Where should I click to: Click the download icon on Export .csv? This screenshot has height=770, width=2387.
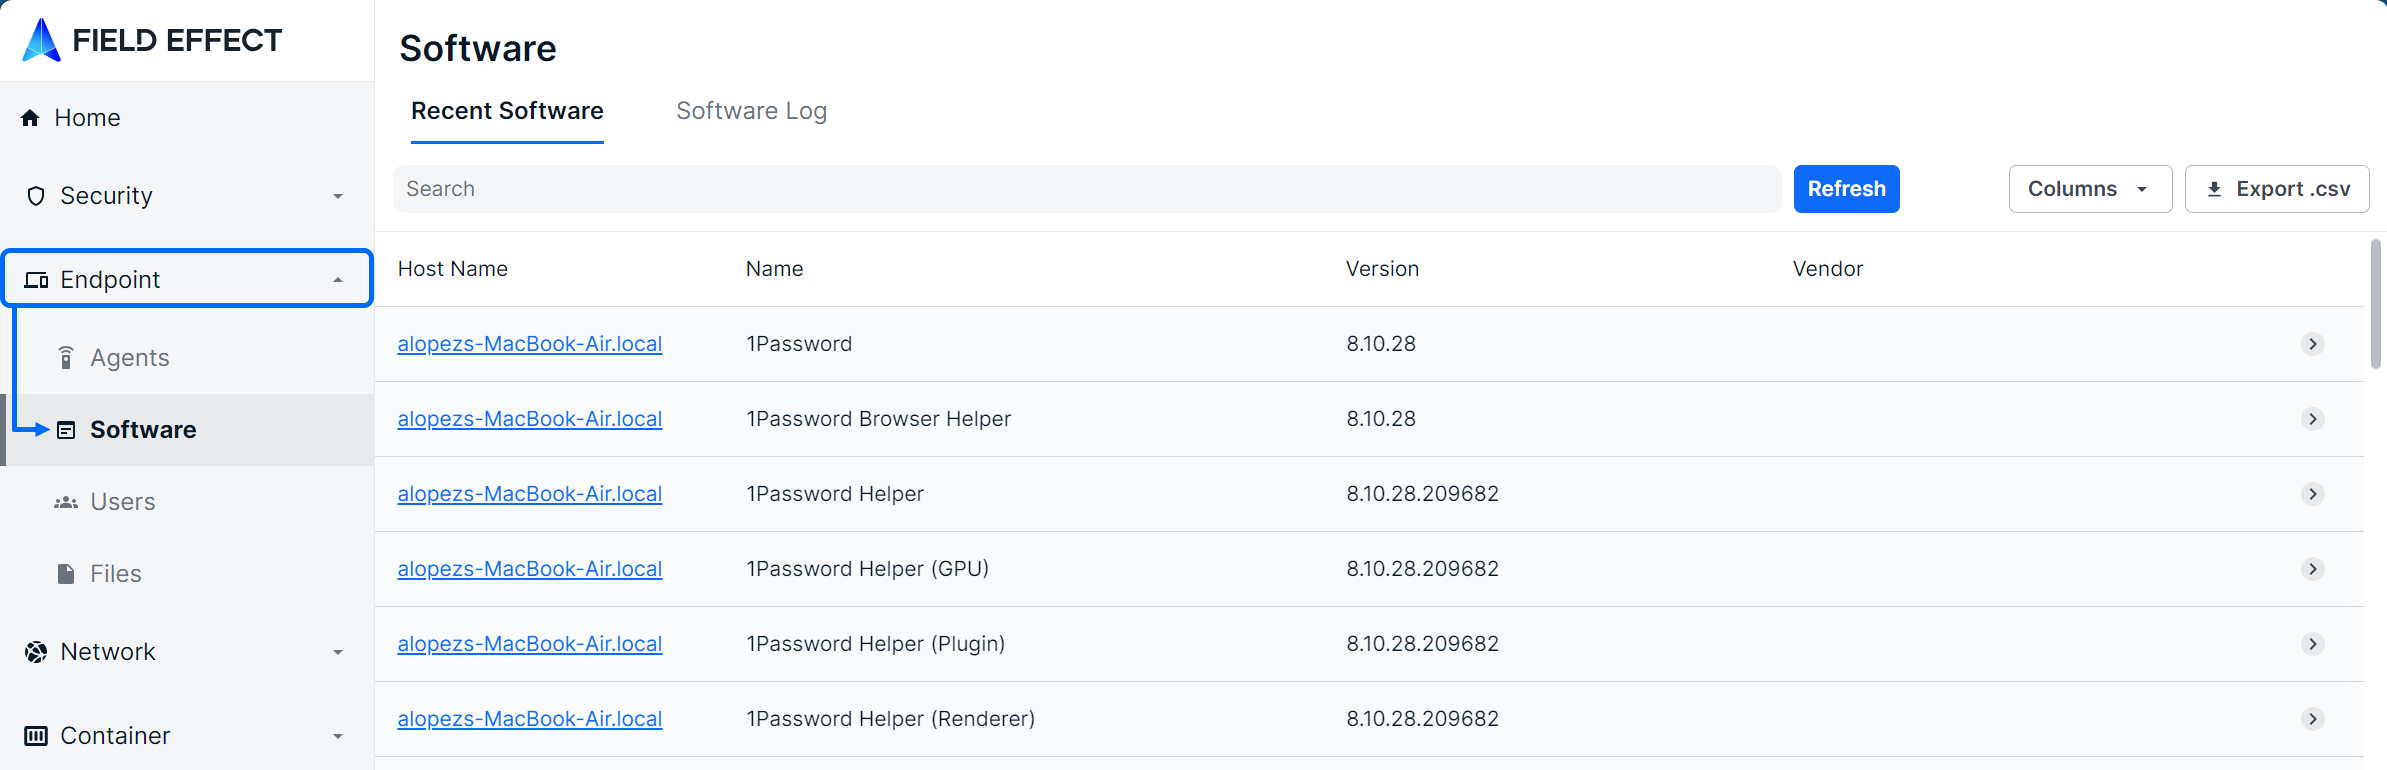pos(2214,189)
